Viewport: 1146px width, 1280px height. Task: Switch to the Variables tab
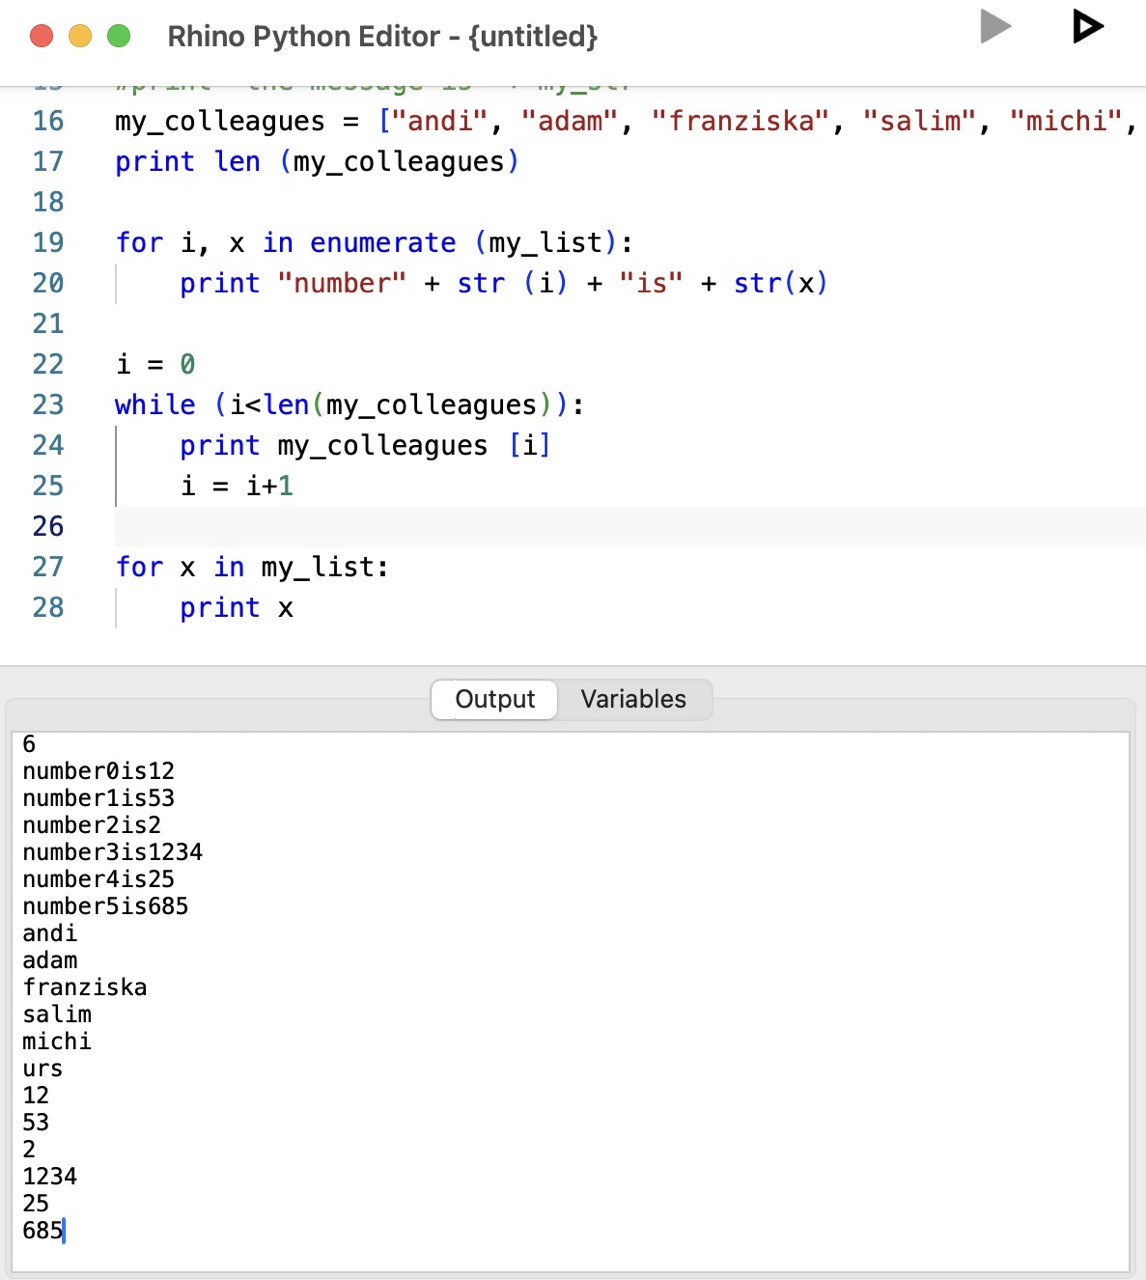(633, 699)
